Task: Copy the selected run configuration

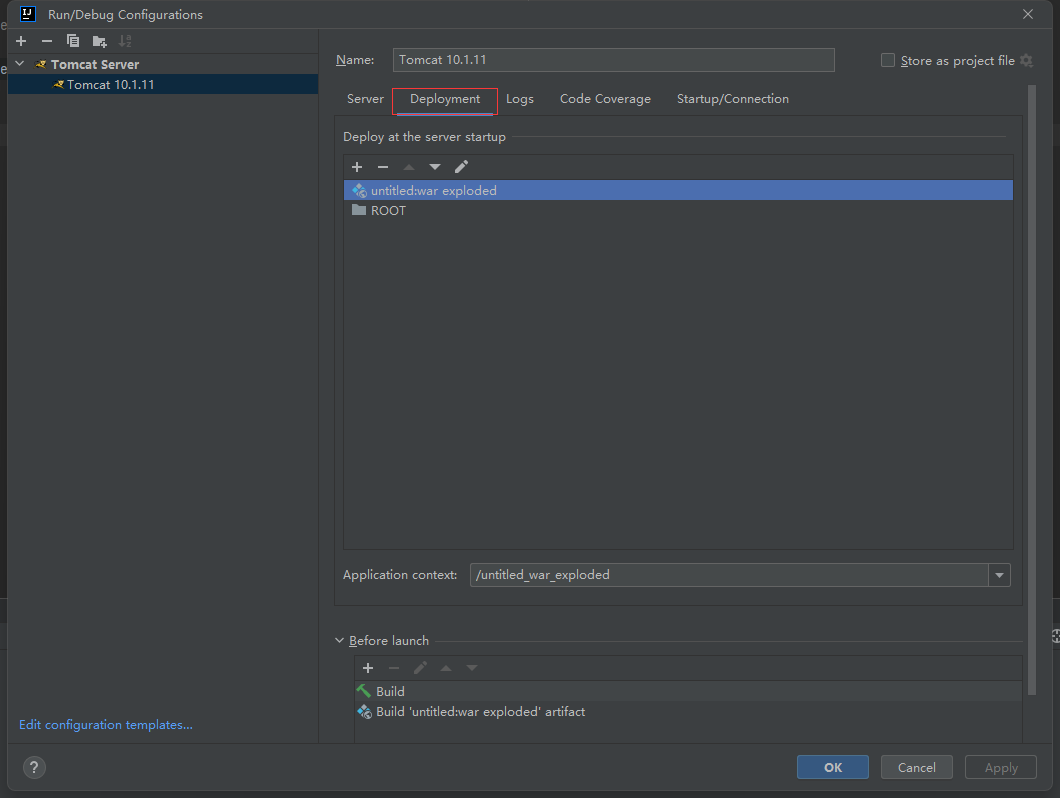Action: [x=73, y=41]
